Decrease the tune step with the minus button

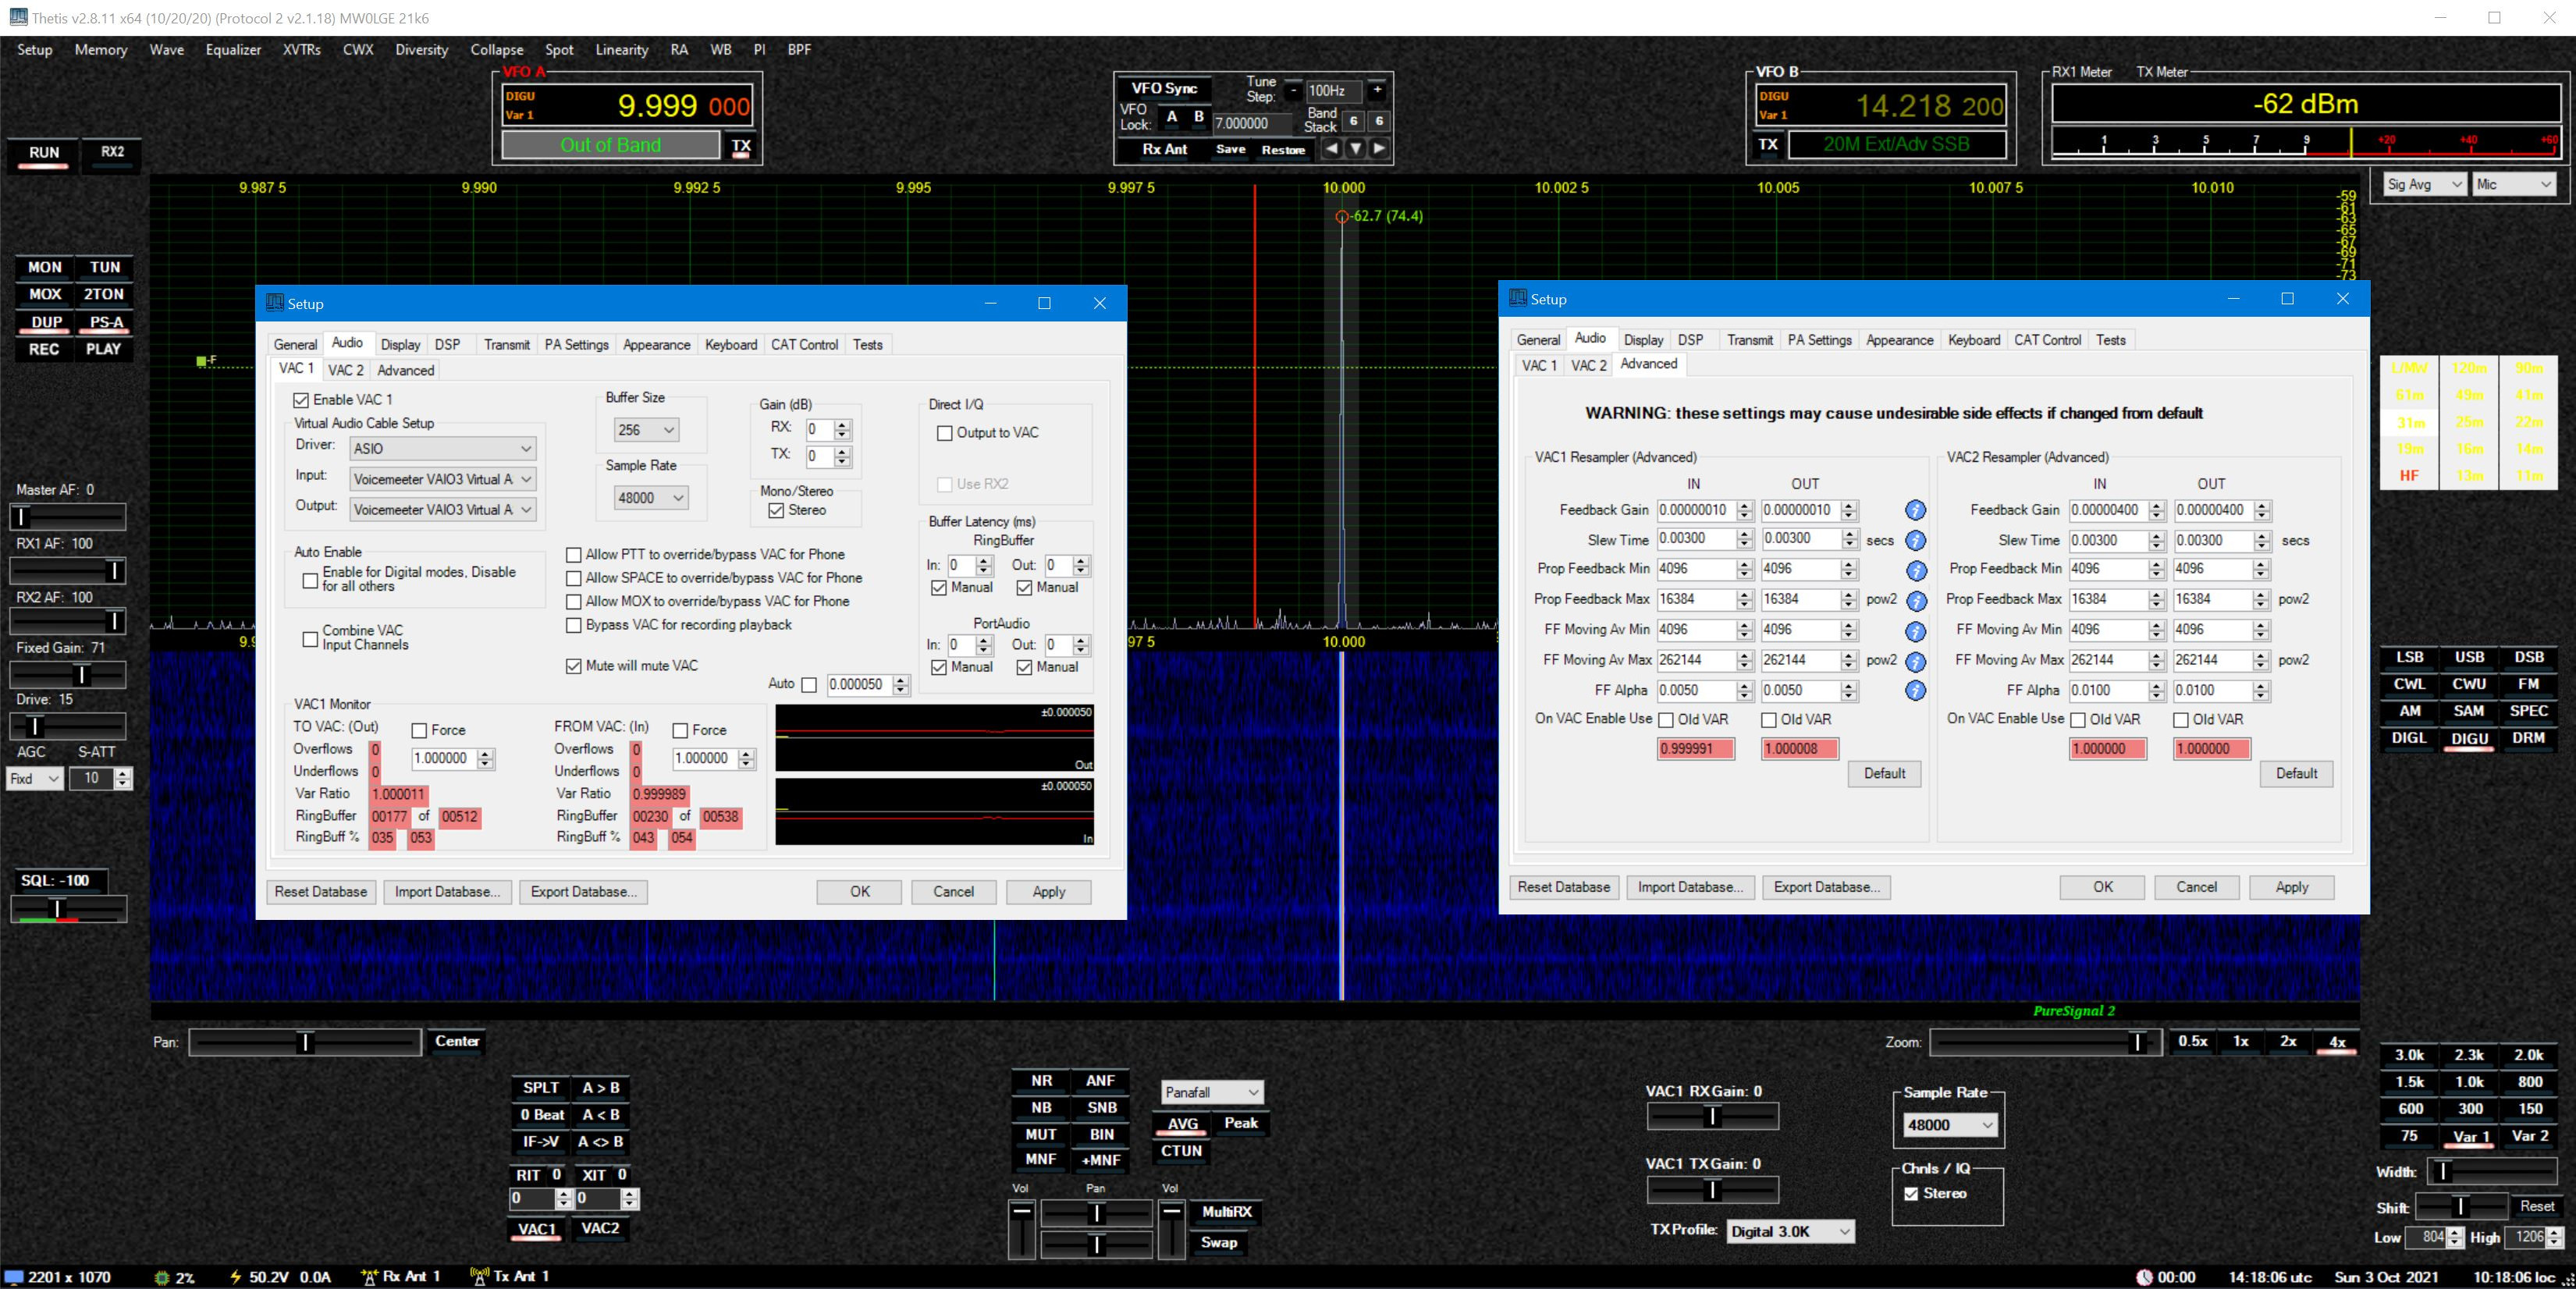click(x=1293, y=90)
